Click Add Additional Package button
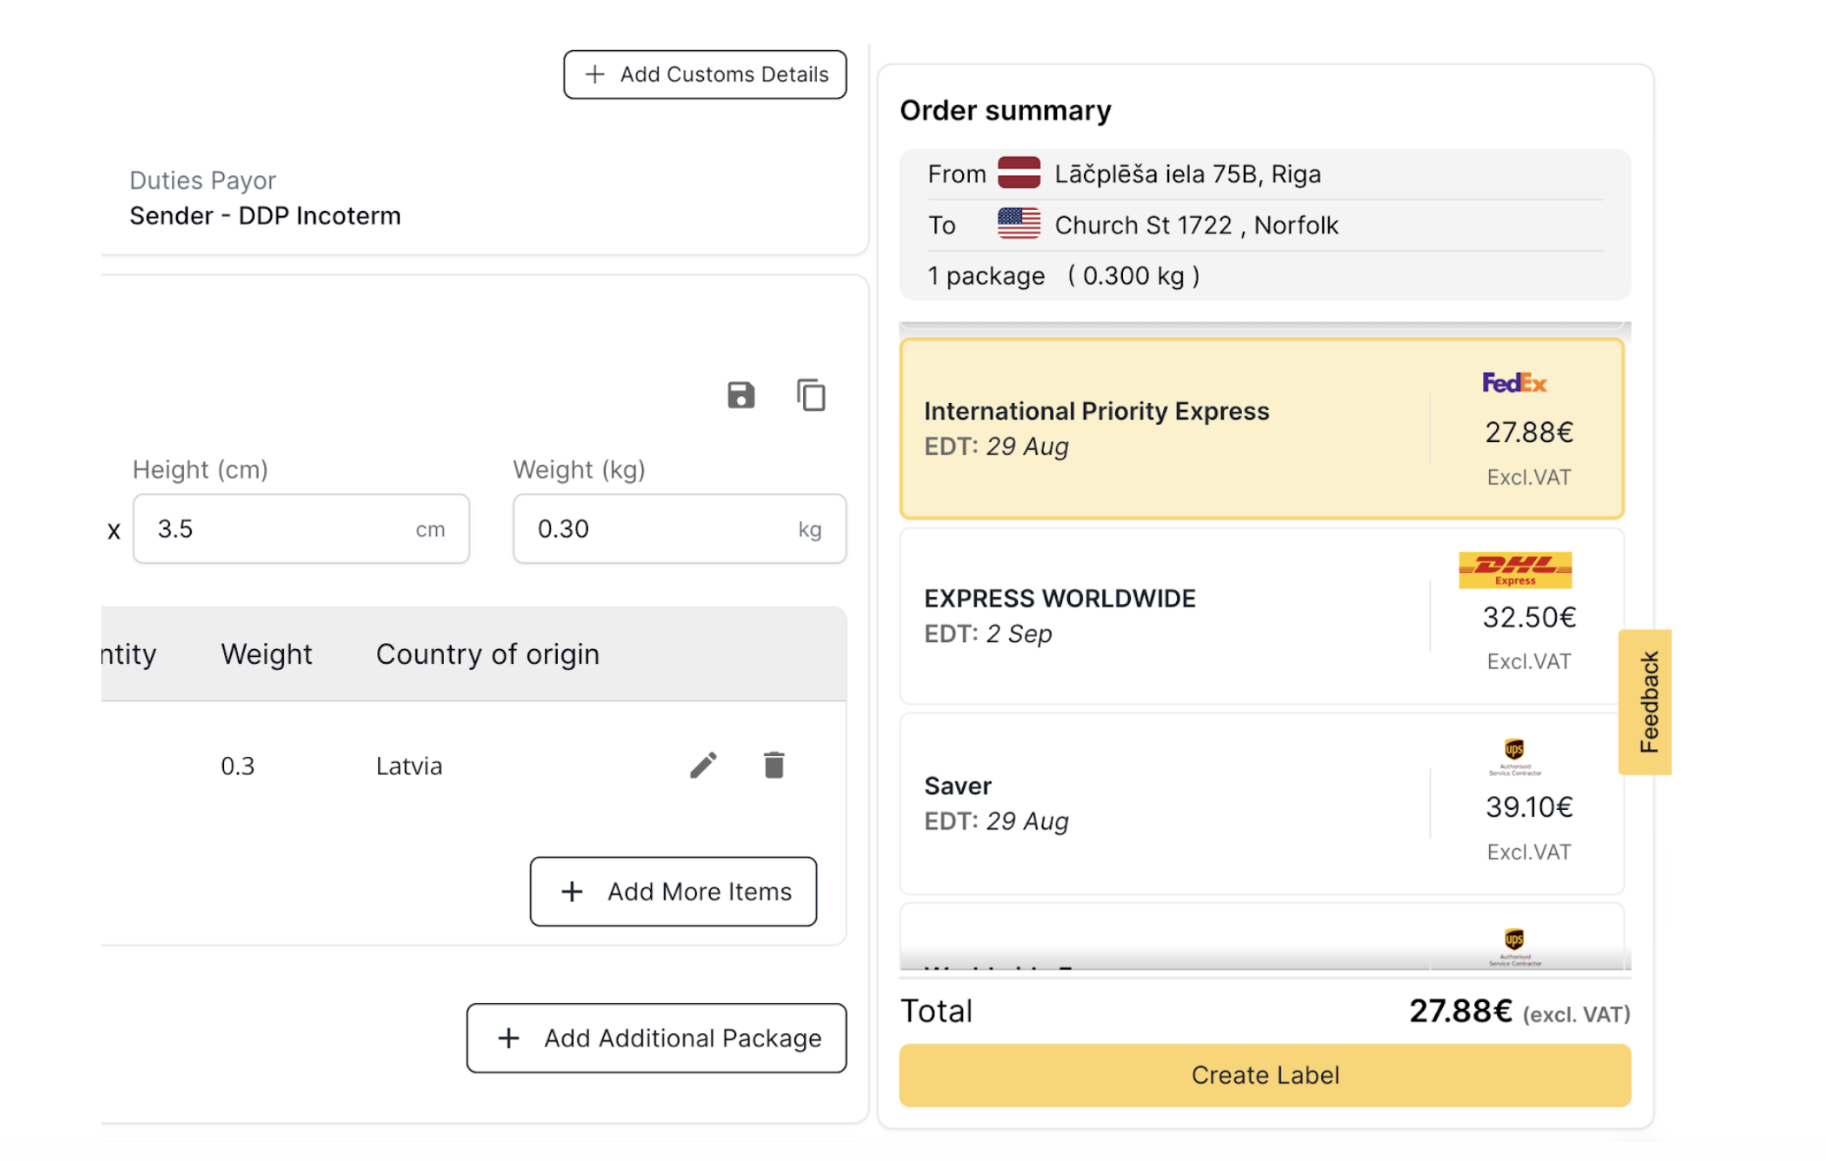Viewport: 1827px width, 1161px height. pos(656,1038)
